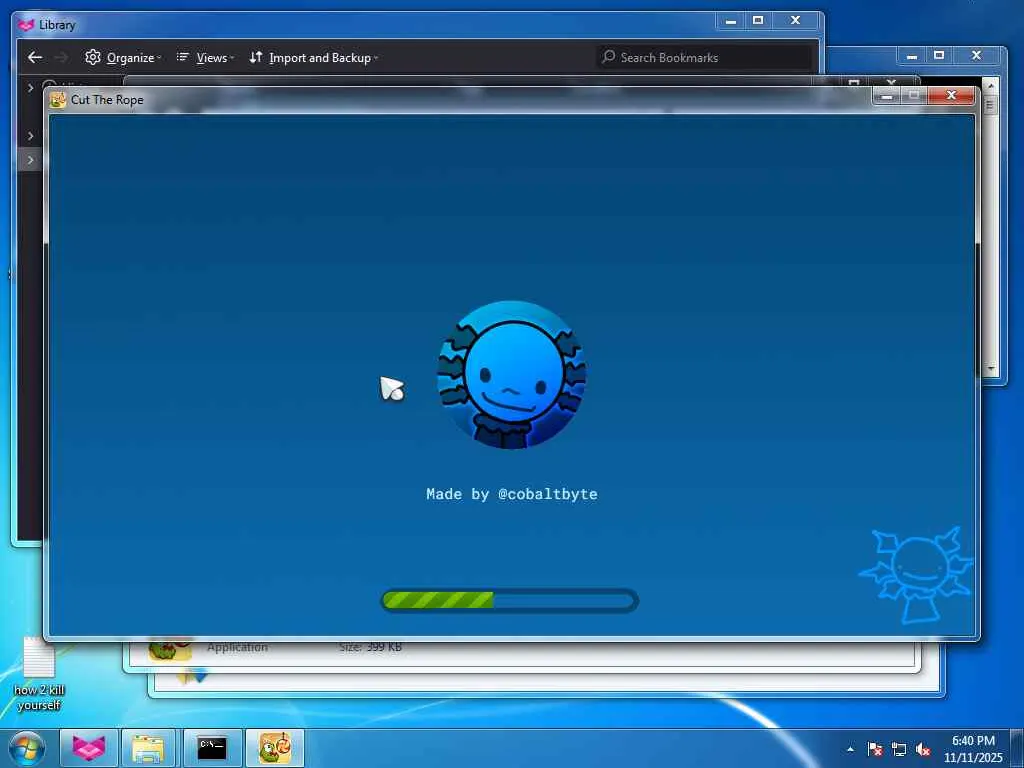Close the Library window
The width and height of the screenshot is (1024, 768).
coord(795,21)
